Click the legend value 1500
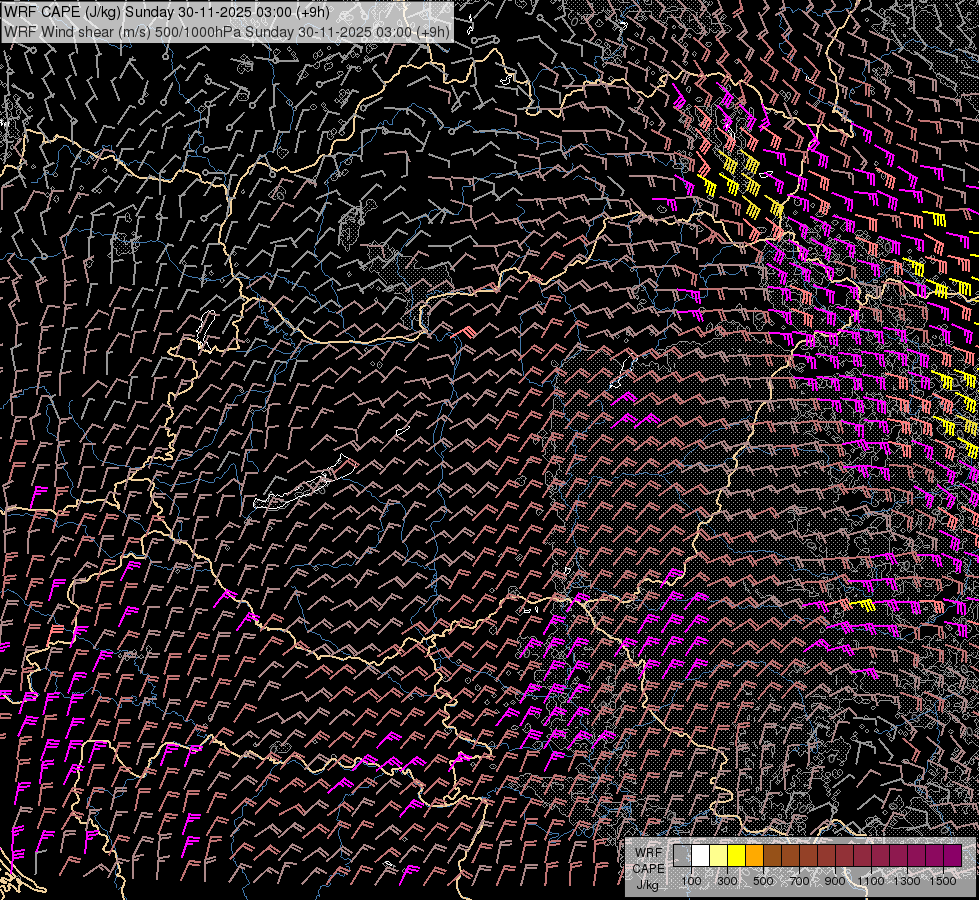979x900 pixels. [x=943, y=881]
